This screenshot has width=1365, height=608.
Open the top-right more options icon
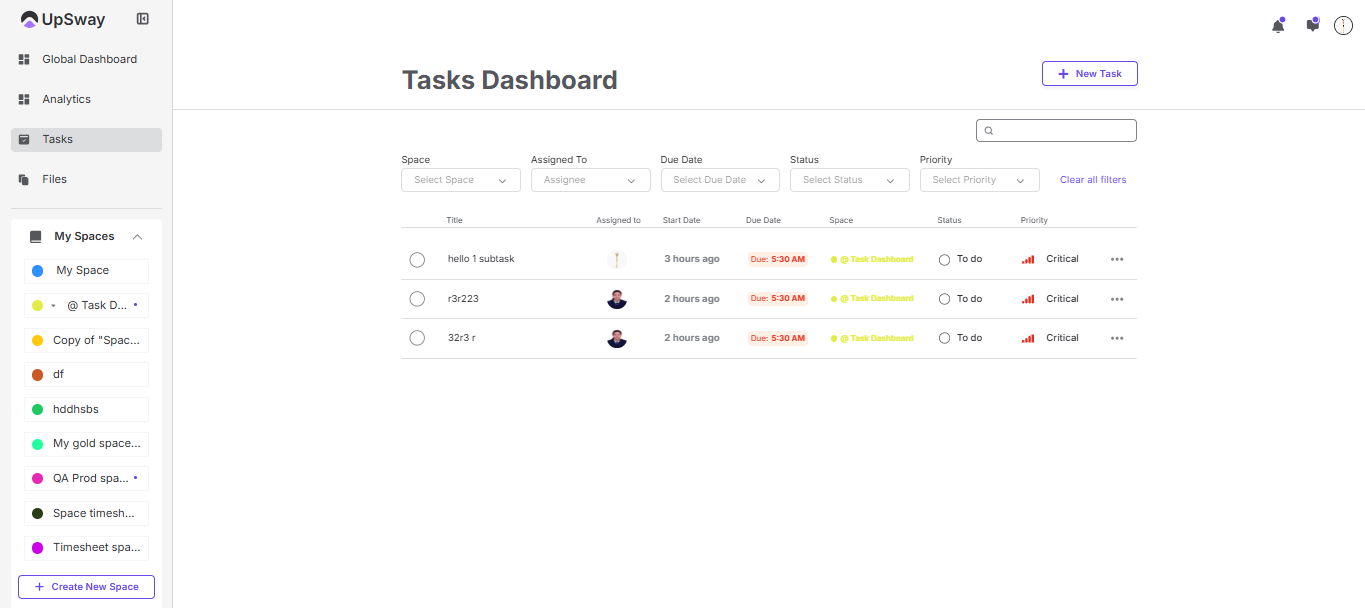[1343, 26]
